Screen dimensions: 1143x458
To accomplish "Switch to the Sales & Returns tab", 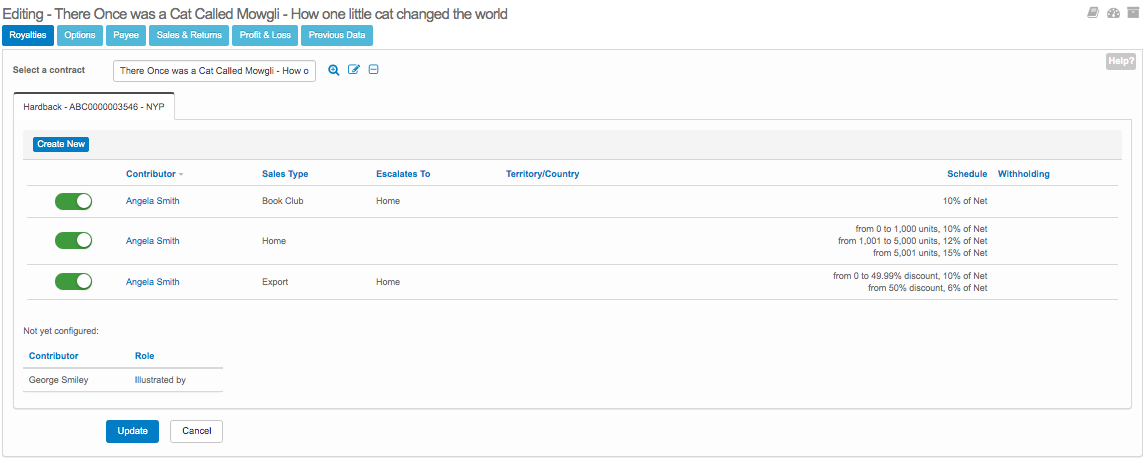I will (x=189, y=36).
